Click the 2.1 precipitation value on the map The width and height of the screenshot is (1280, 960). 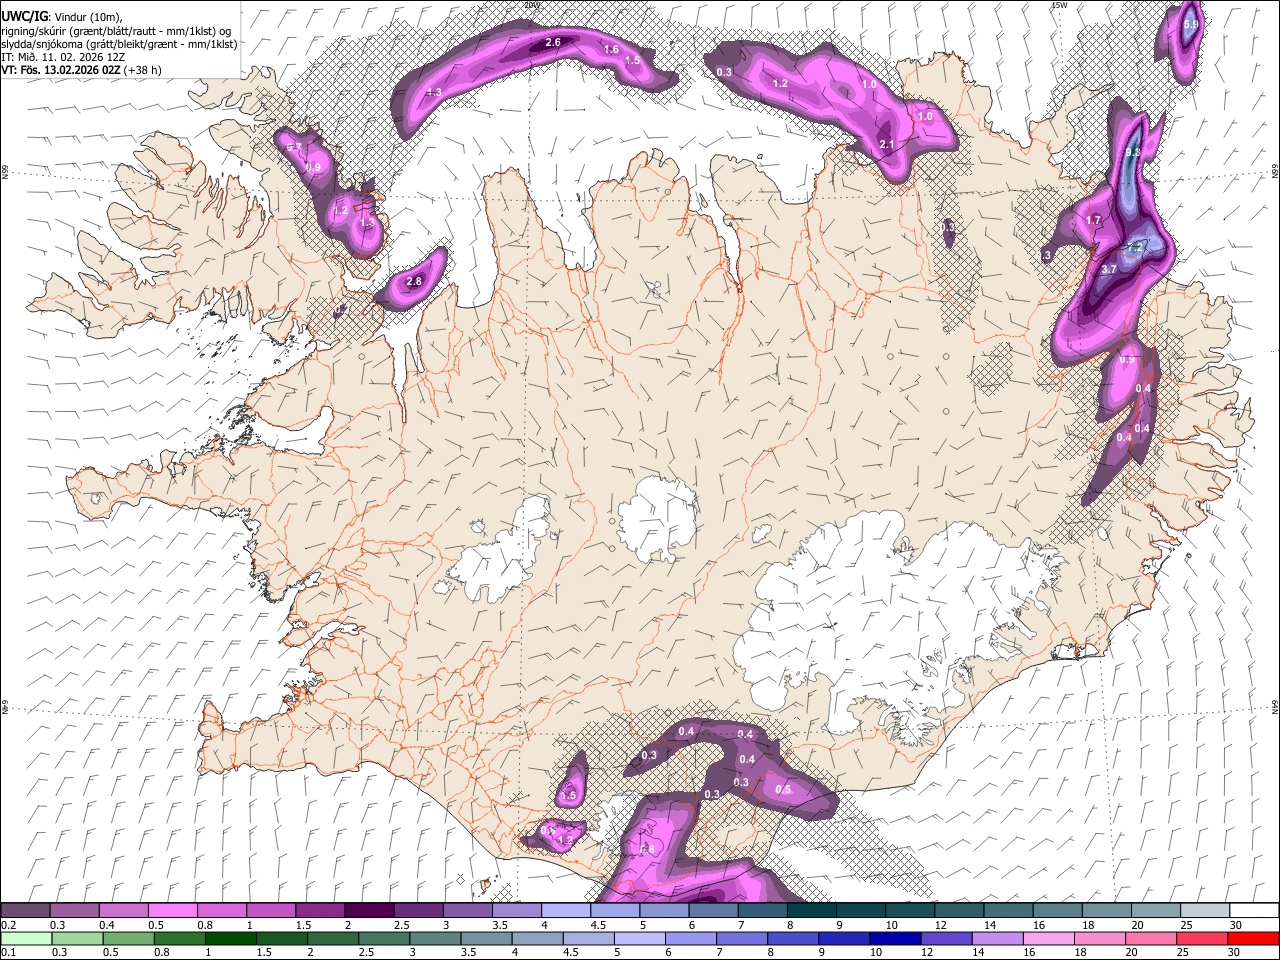(x=886, y=145)
